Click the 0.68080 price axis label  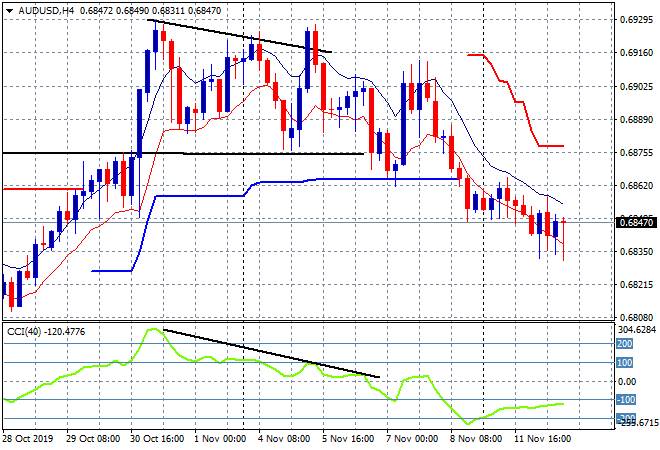tap(637, 317)
